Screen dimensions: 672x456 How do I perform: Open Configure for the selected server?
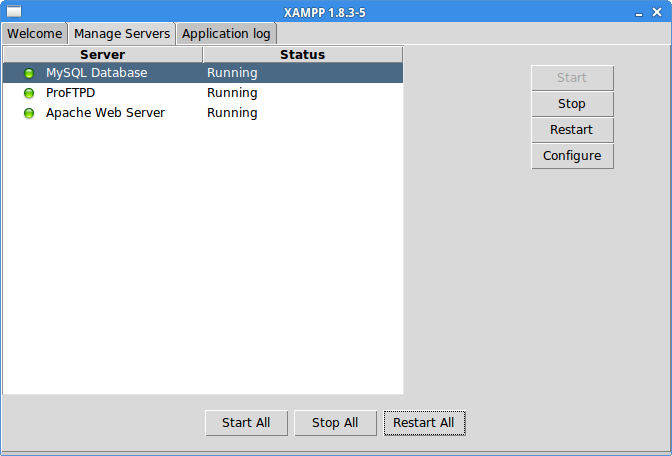point(572,156)
